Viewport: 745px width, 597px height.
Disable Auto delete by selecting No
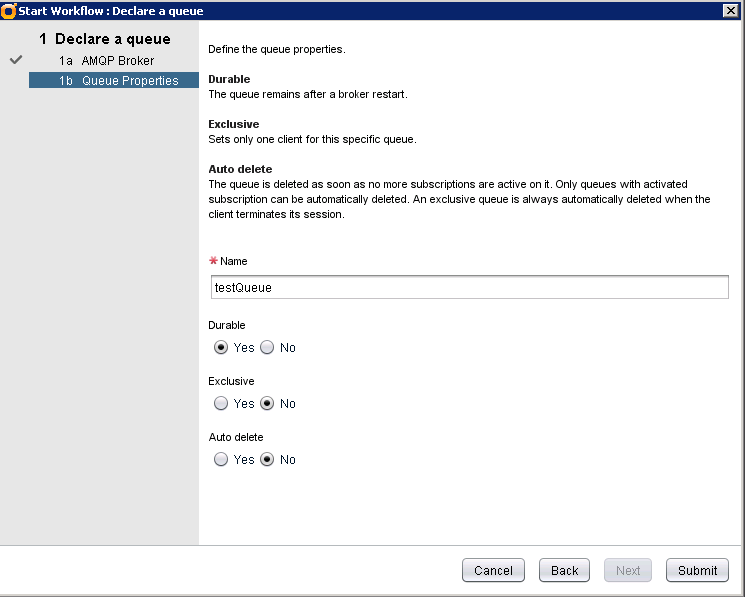267,460
